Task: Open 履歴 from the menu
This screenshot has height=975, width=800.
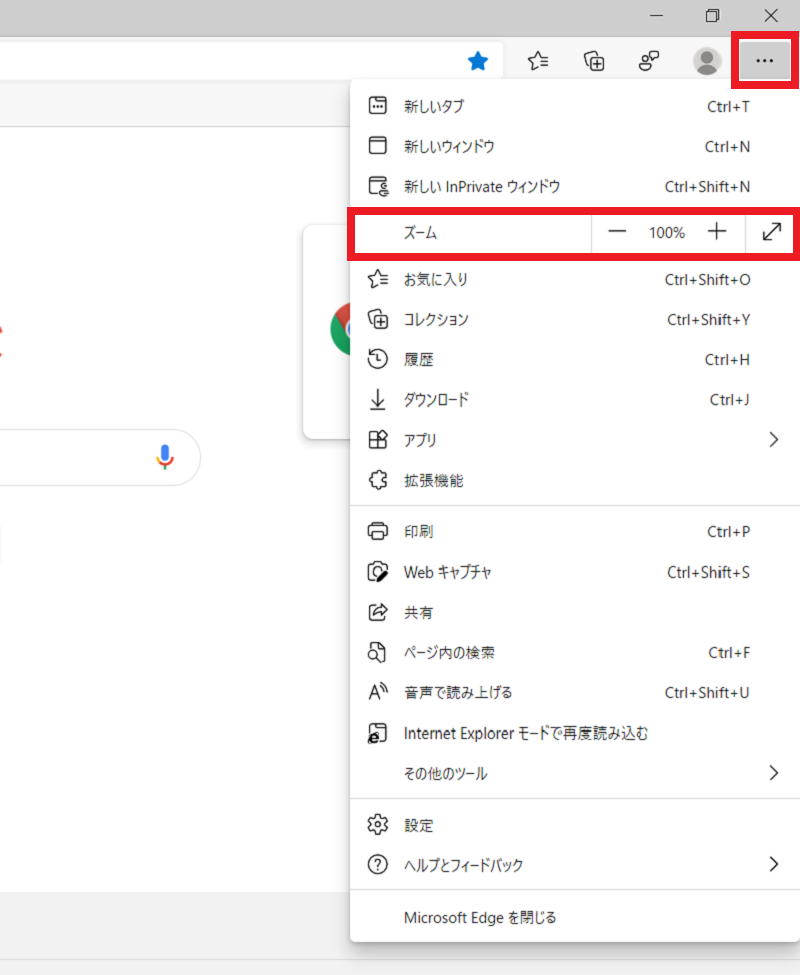Action: pyautogui.click(x=575, y=359)
